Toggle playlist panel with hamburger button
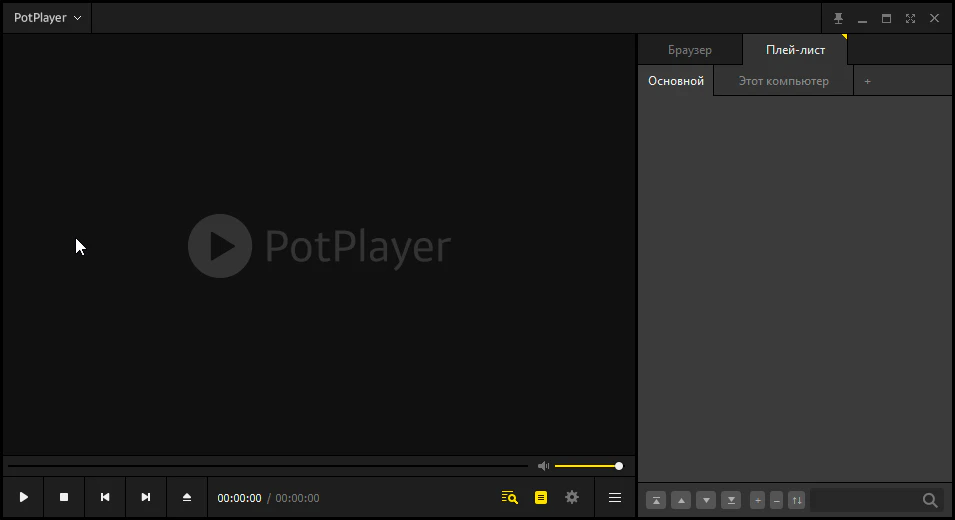This screenshot has width=955, height=520. (615, 497)
